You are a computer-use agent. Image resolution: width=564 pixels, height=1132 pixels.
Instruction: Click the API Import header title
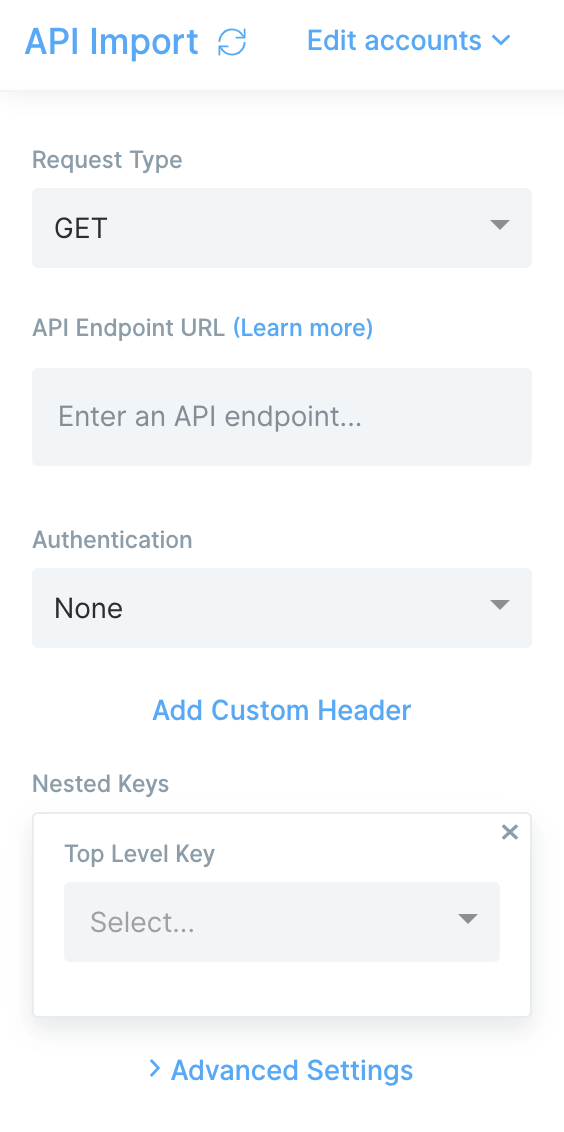111,42
